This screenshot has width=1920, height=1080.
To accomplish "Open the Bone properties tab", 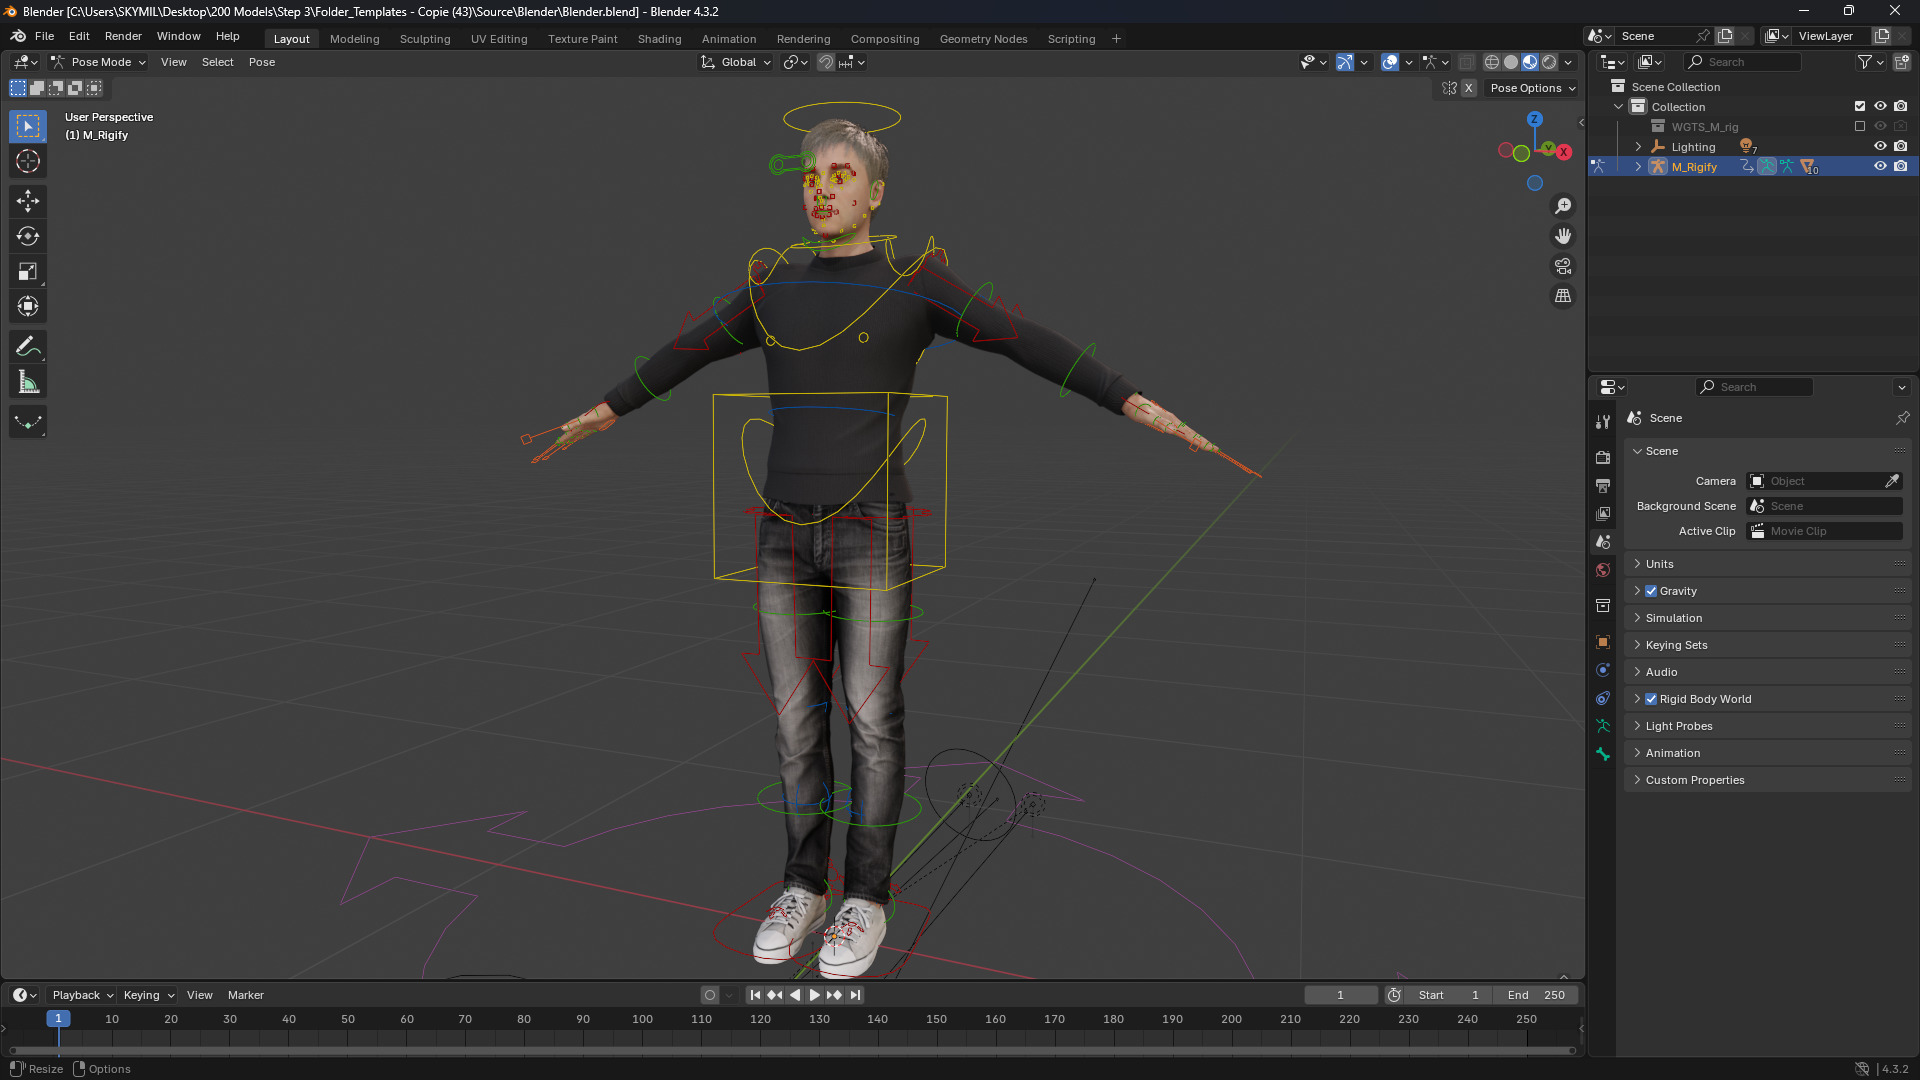I will click(x=1603, y=754).
